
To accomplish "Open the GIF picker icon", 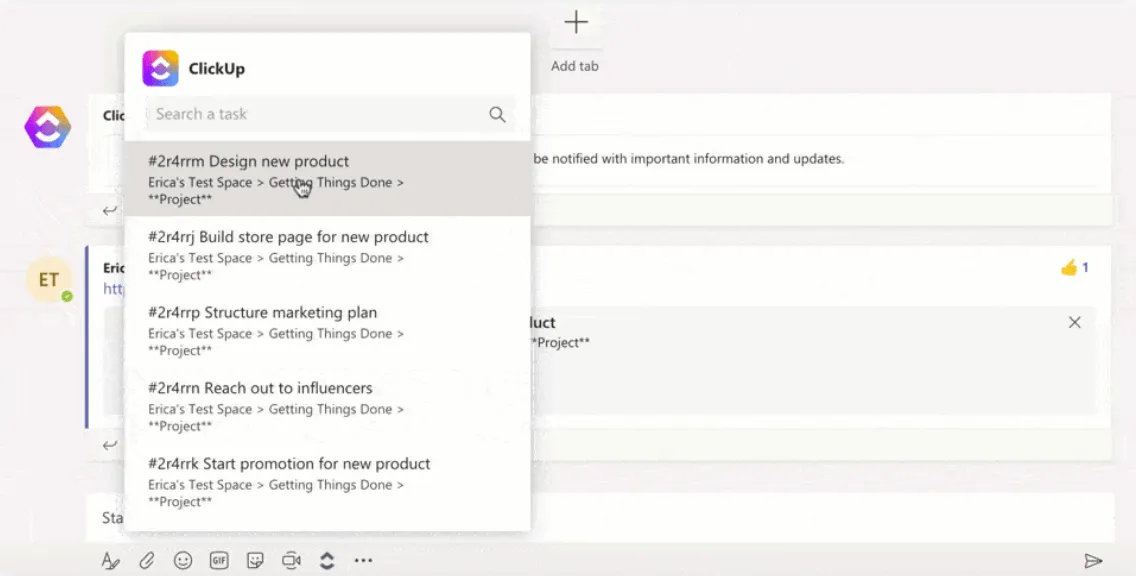I will (219, 560).
